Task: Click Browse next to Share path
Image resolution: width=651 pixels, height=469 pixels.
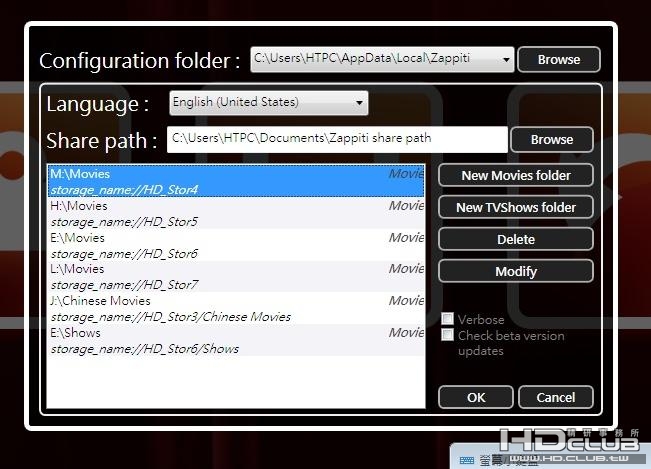Action: 552,139
